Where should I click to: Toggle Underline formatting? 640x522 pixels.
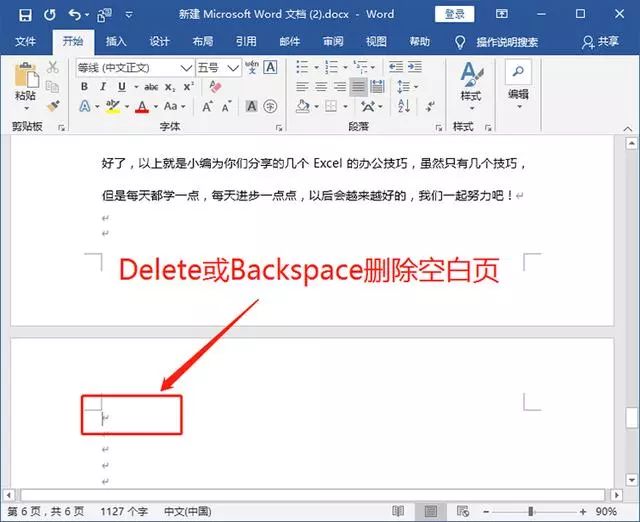click(122, 87)
